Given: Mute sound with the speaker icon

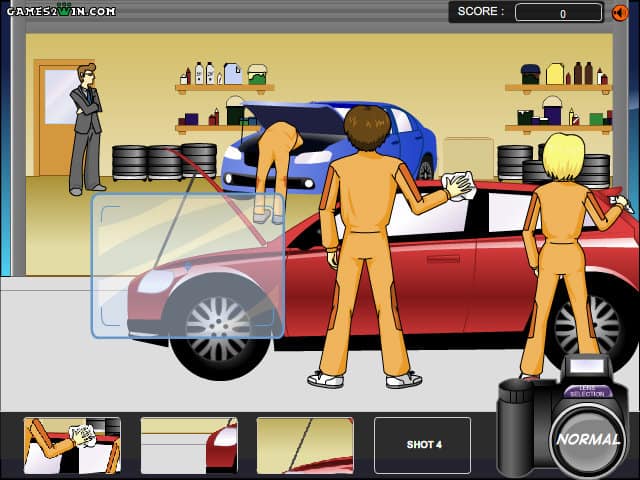Looking at the screenshot, I should pos(620,13).
